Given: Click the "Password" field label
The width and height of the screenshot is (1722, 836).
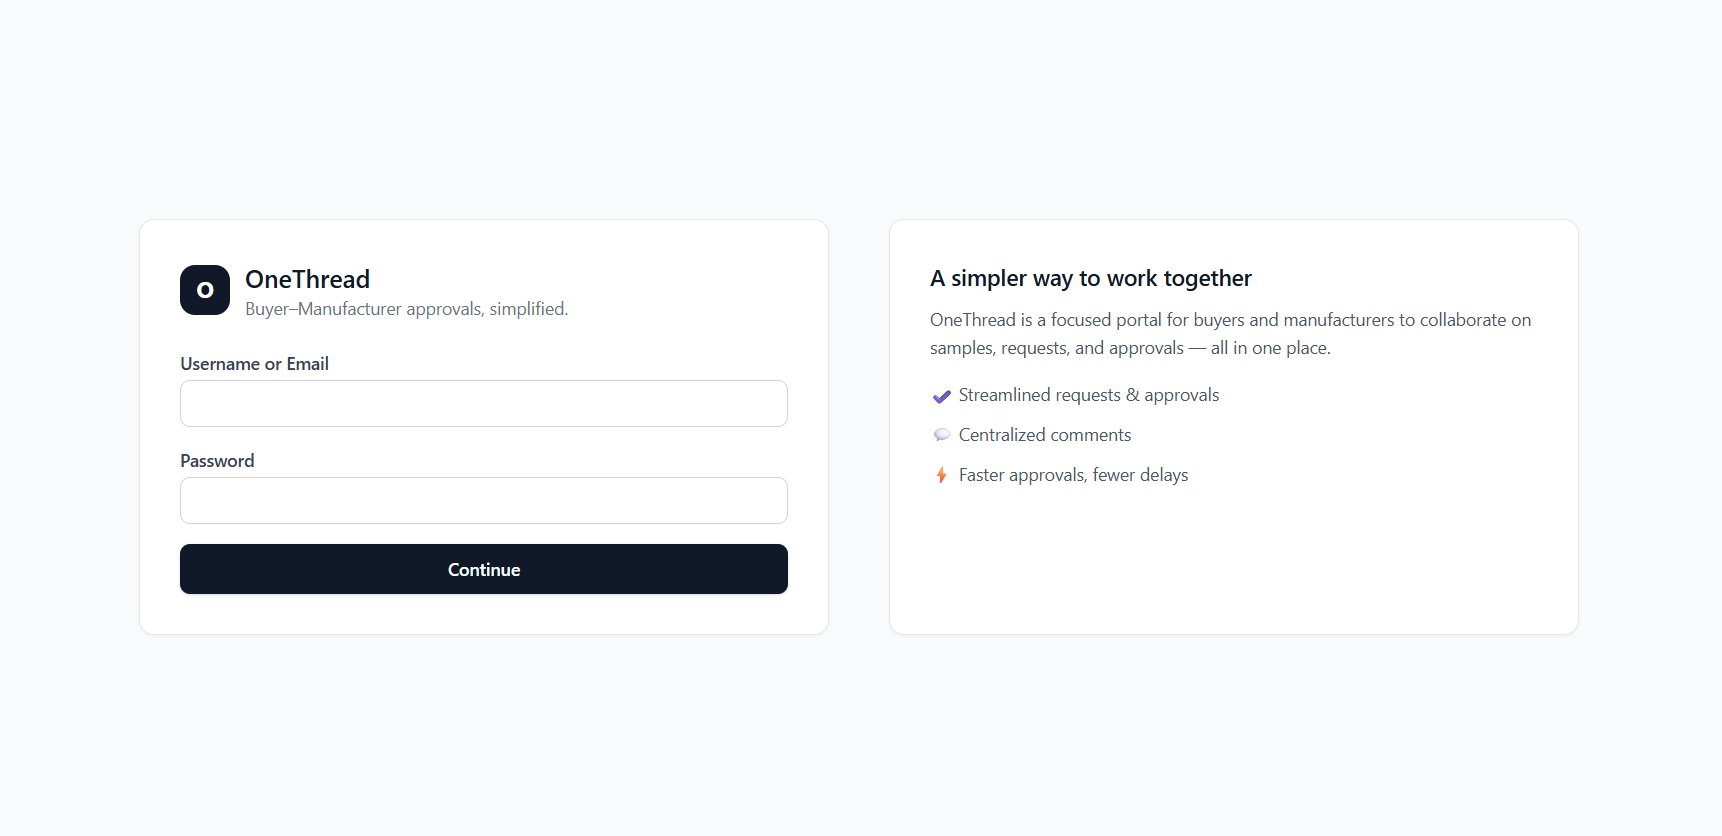Looking at the screenshot, I should click(x=217, y=461).
